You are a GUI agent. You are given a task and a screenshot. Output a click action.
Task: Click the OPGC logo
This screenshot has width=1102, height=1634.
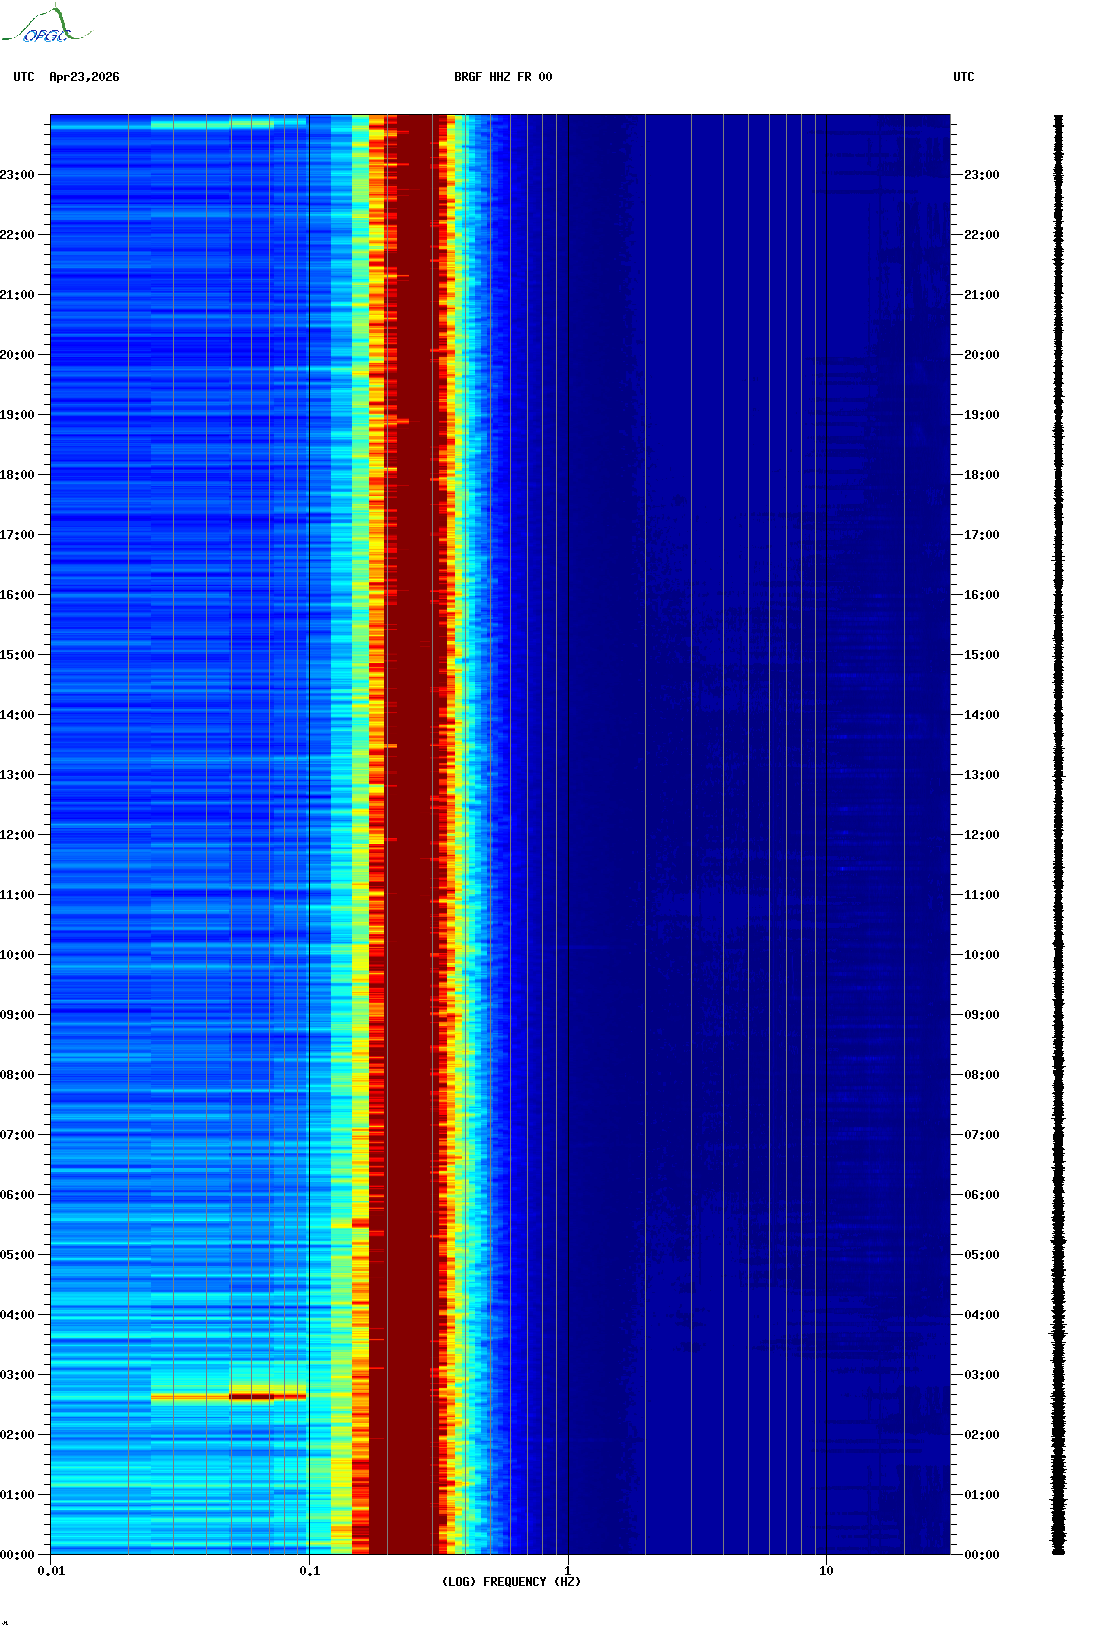(x=46, y=25)
